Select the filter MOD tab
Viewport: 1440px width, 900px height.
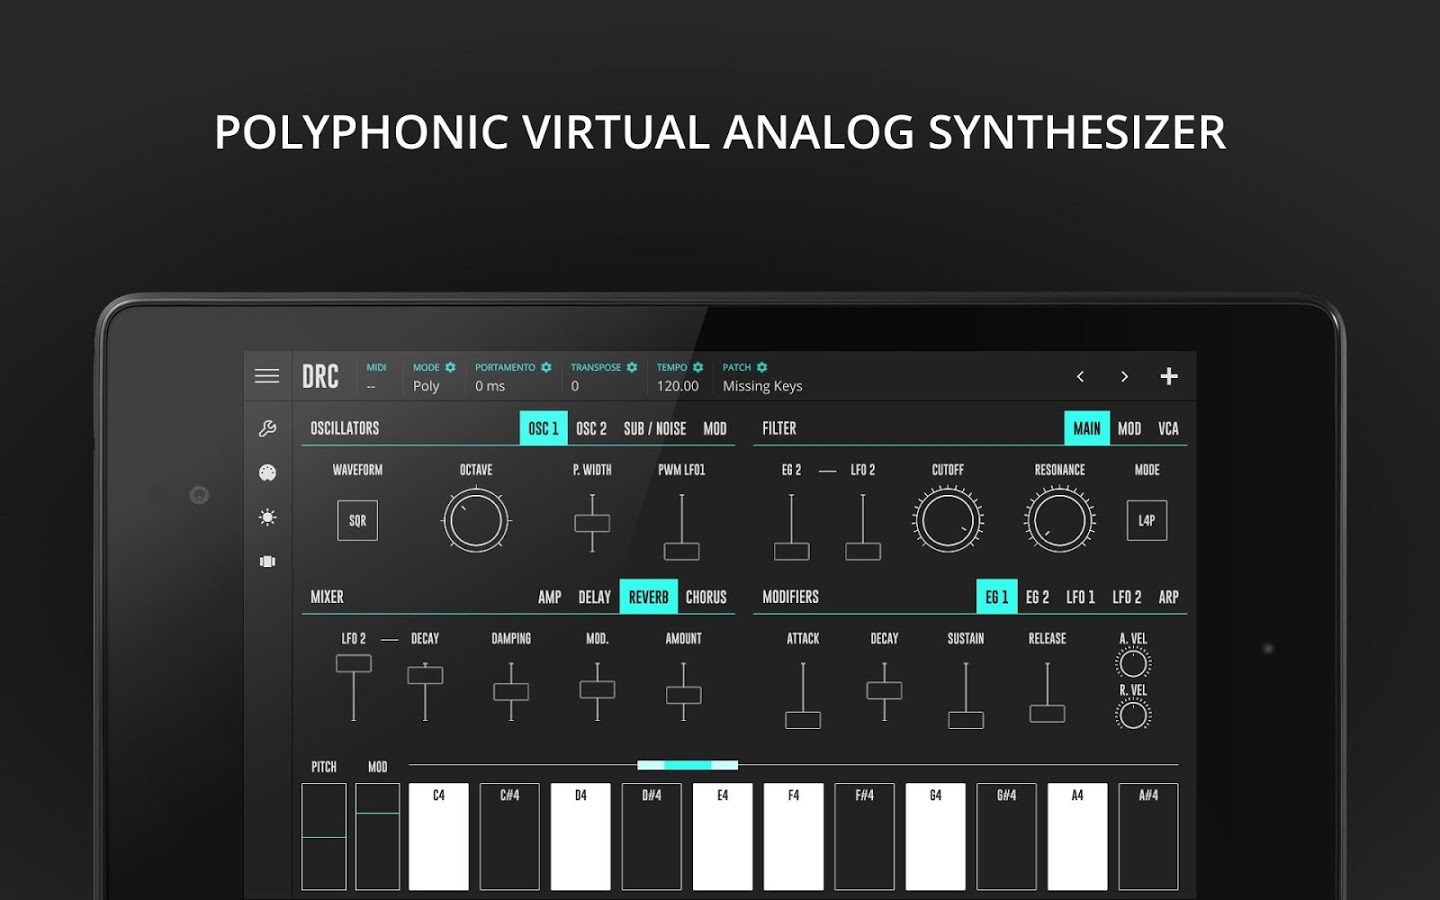click(x=1129, y=428)
